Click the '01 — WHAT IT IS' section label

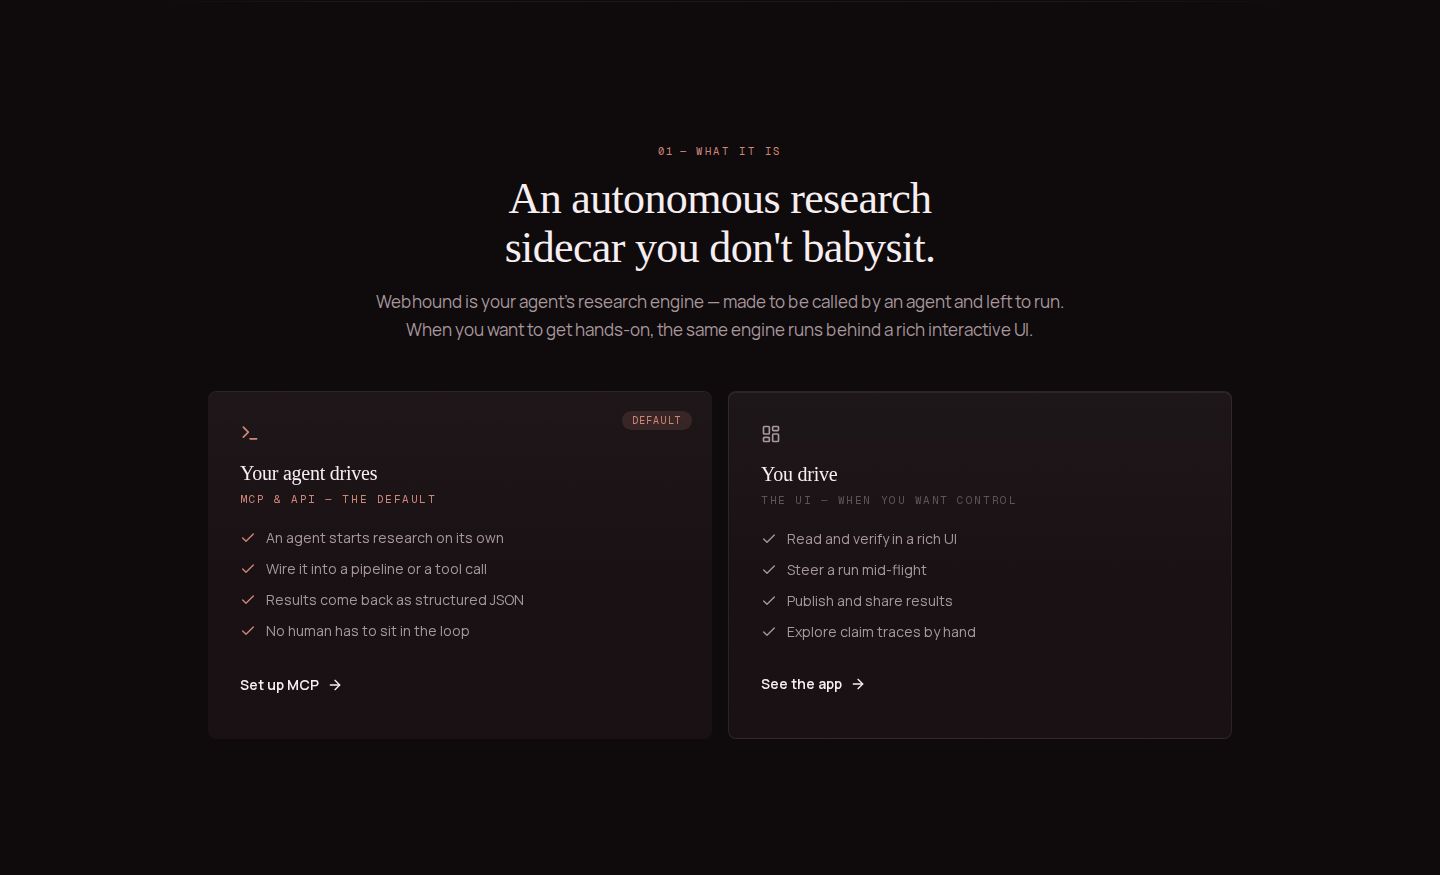click(719, 151)
